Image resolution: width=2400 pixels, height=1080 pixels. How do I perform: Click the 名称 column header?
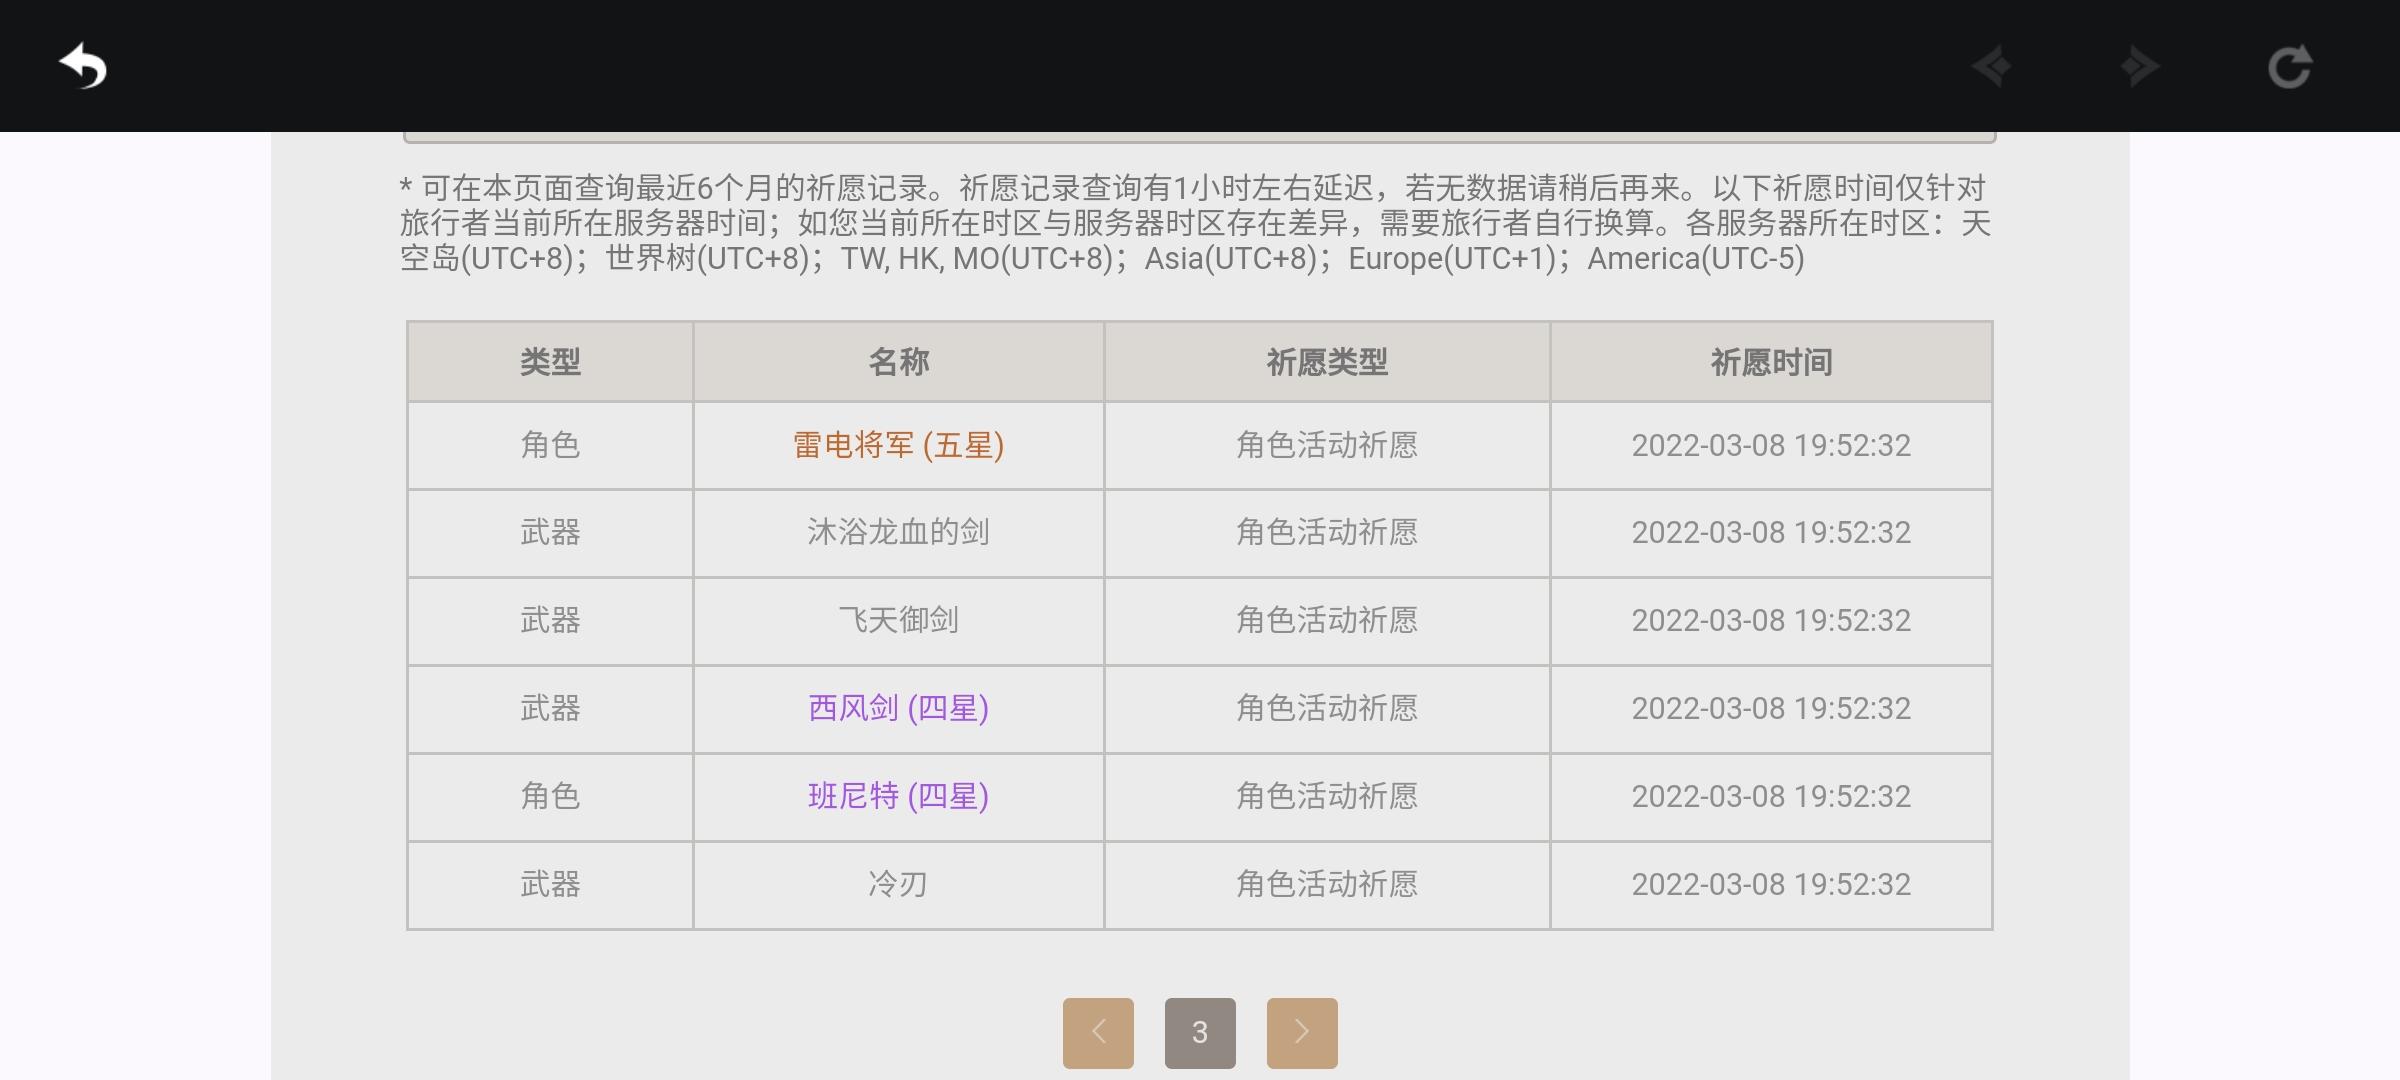tap(898, 362)
